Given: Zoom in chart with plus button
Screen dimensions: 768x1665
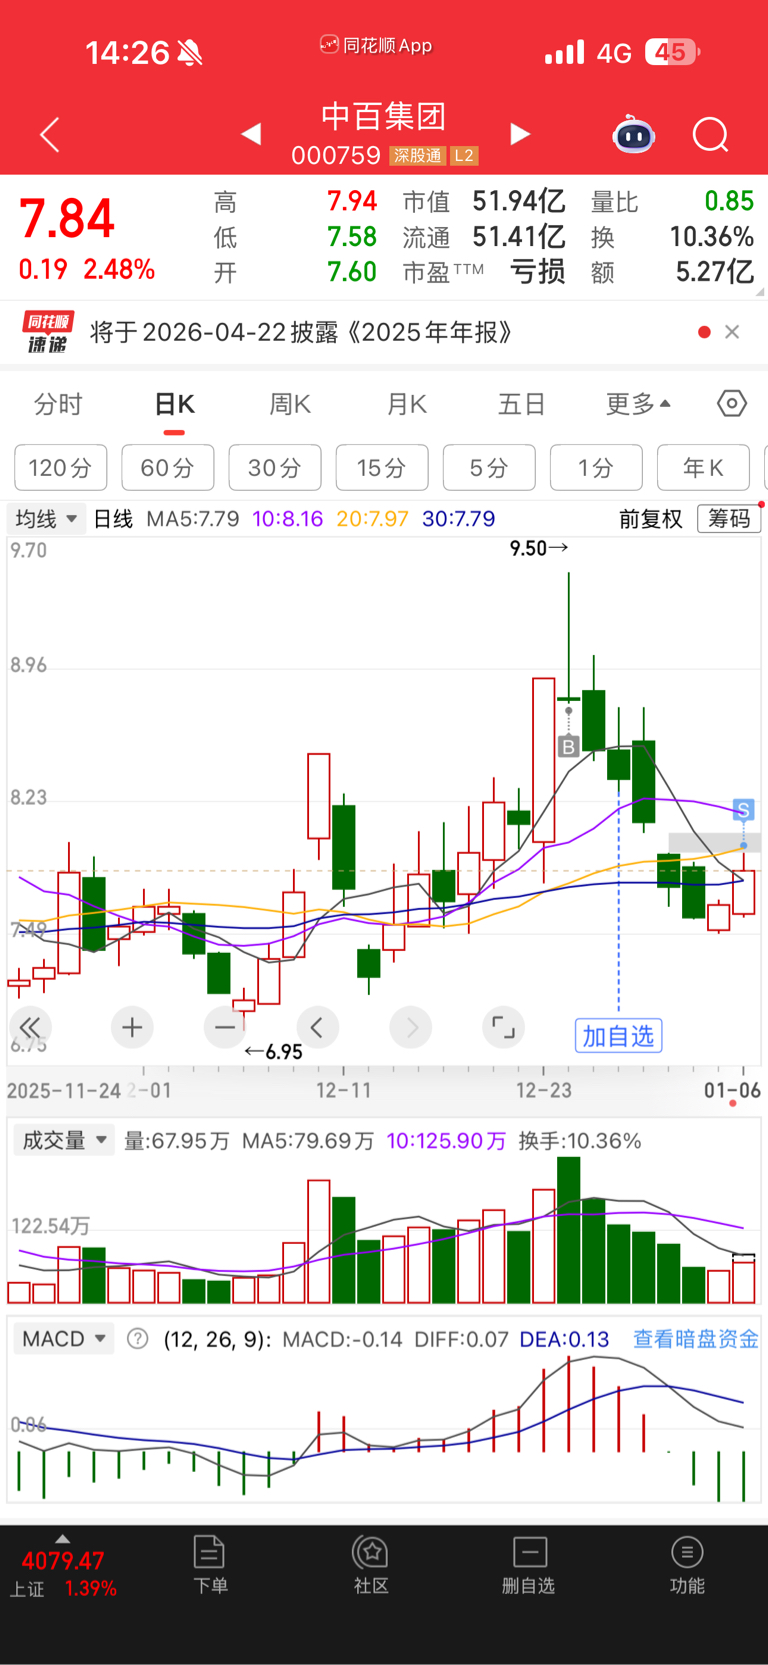Looking at the screenshot, I should (132, 1027).
